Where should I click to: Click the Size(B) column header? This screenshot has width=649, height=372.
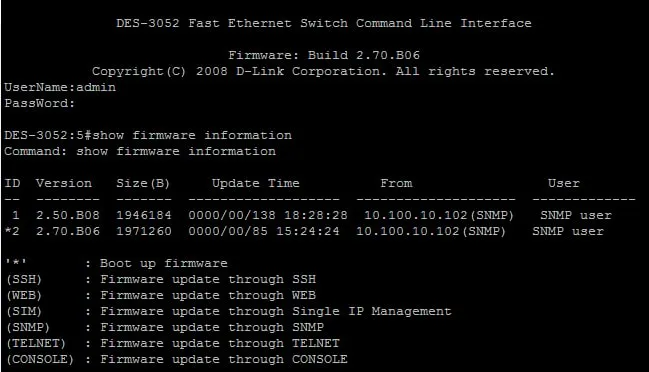pos(143,183)
